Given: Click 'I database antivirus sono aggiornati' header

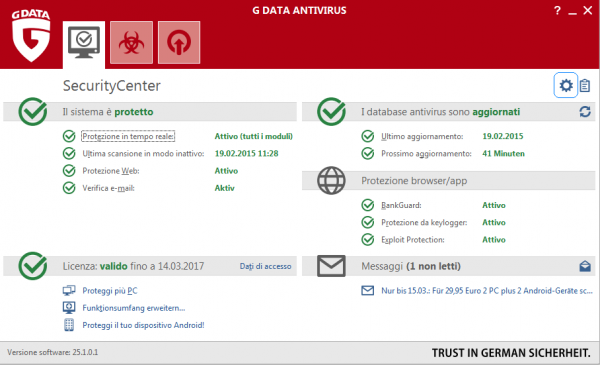Looking at the screenshot, I should 440,112.
